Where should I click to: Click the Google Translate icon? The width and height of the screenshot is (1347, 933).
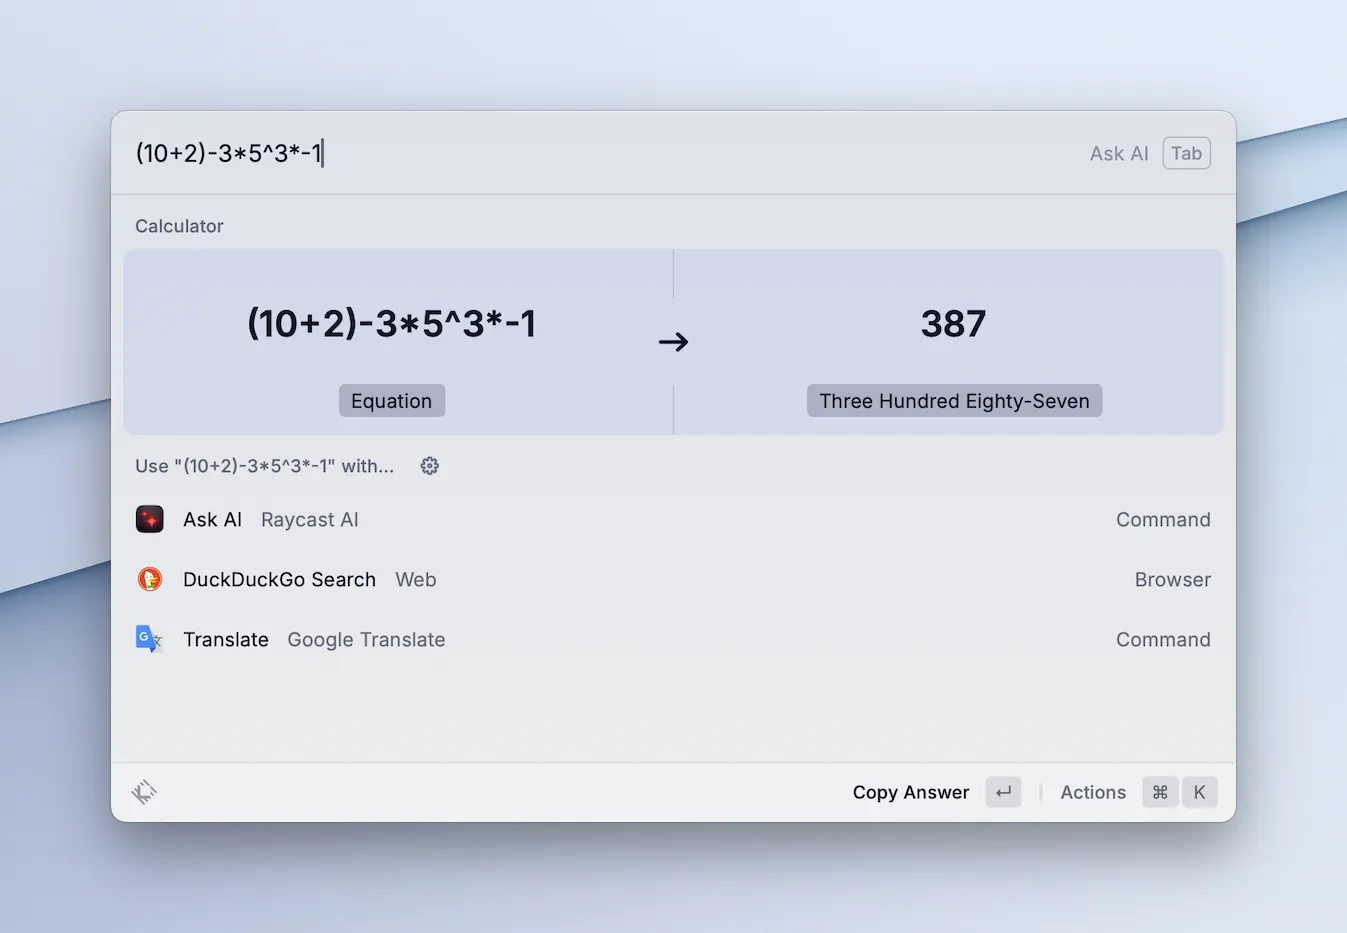pyautogui.click(x=149, y=639)
